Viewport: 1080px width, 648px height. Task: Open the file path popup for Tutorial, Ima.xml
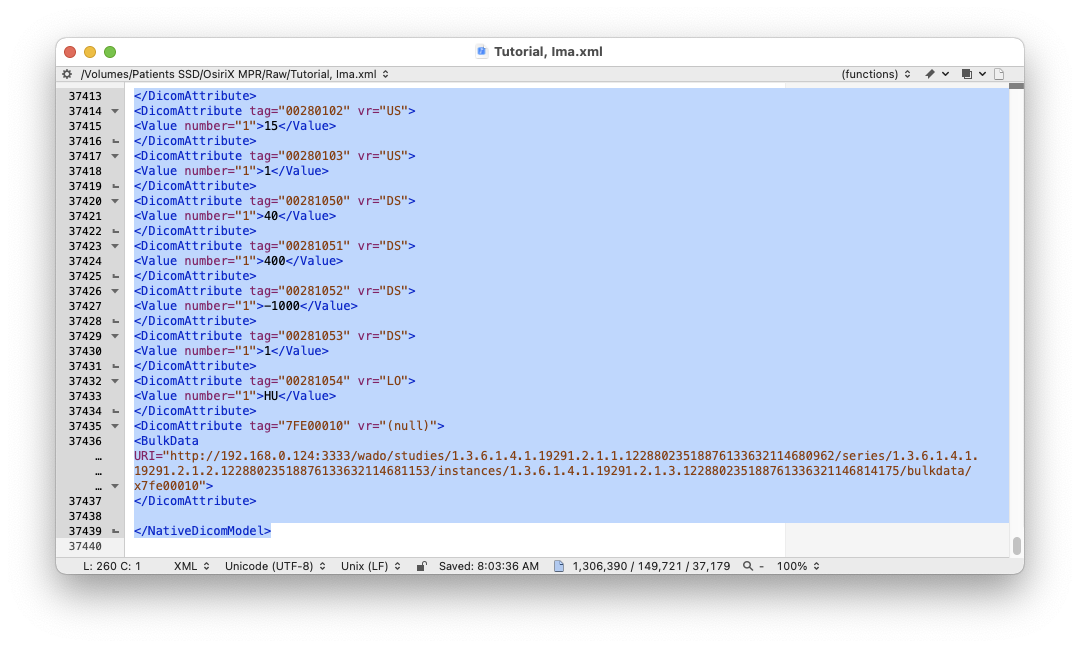(235, 74)
